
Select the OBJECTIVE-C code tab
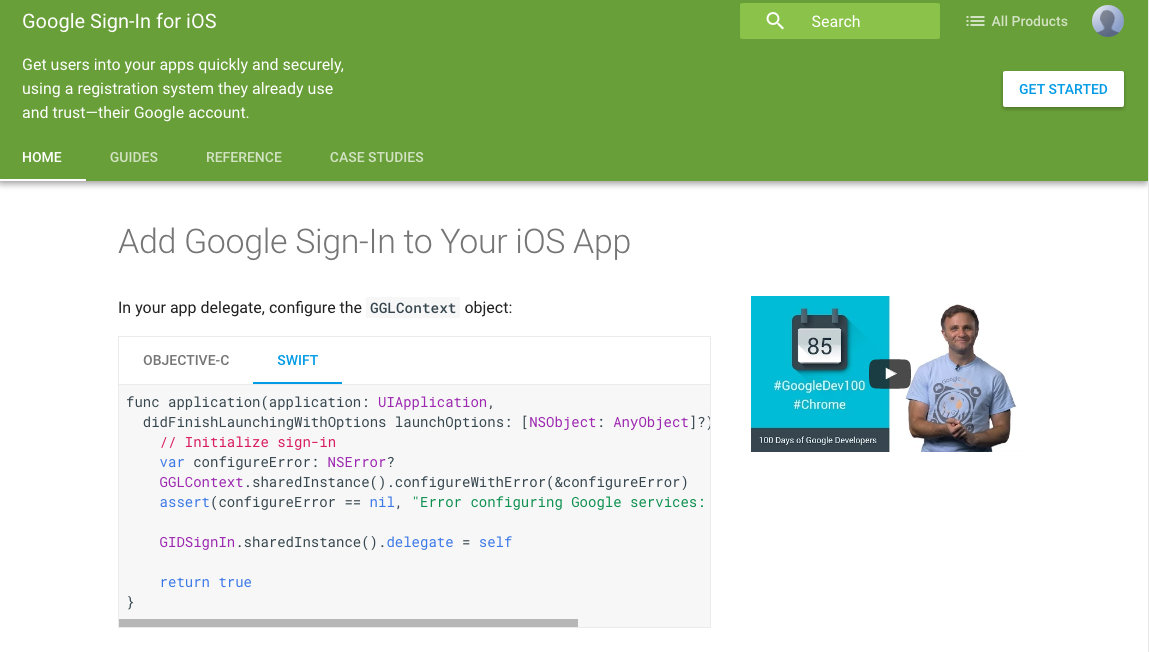pyautogui.click(x=186, y=360)
